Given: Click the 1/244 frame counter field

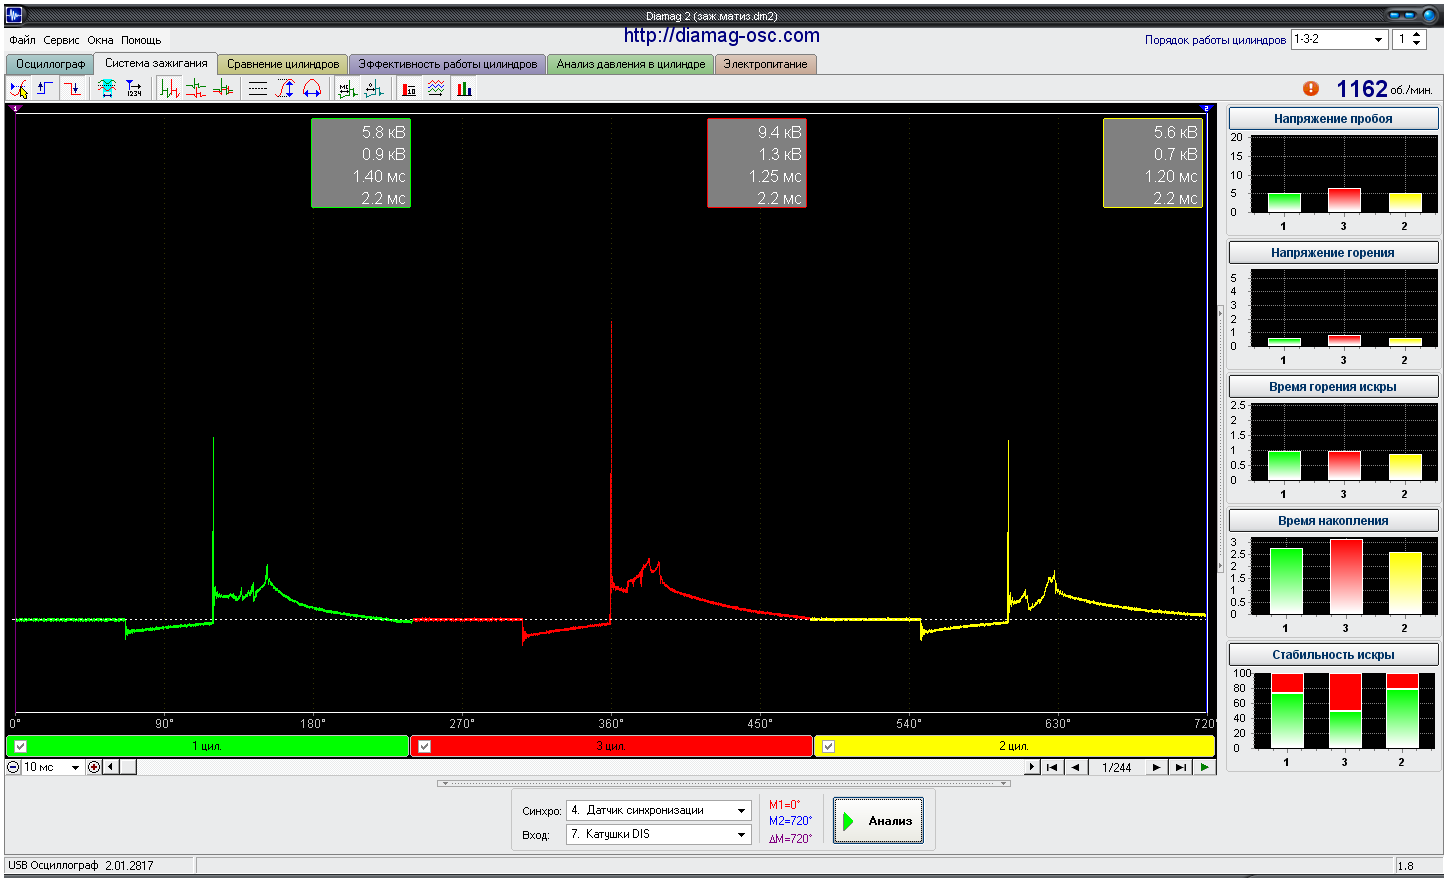Looking at the screenshot, I should [x=1116, y=767].
